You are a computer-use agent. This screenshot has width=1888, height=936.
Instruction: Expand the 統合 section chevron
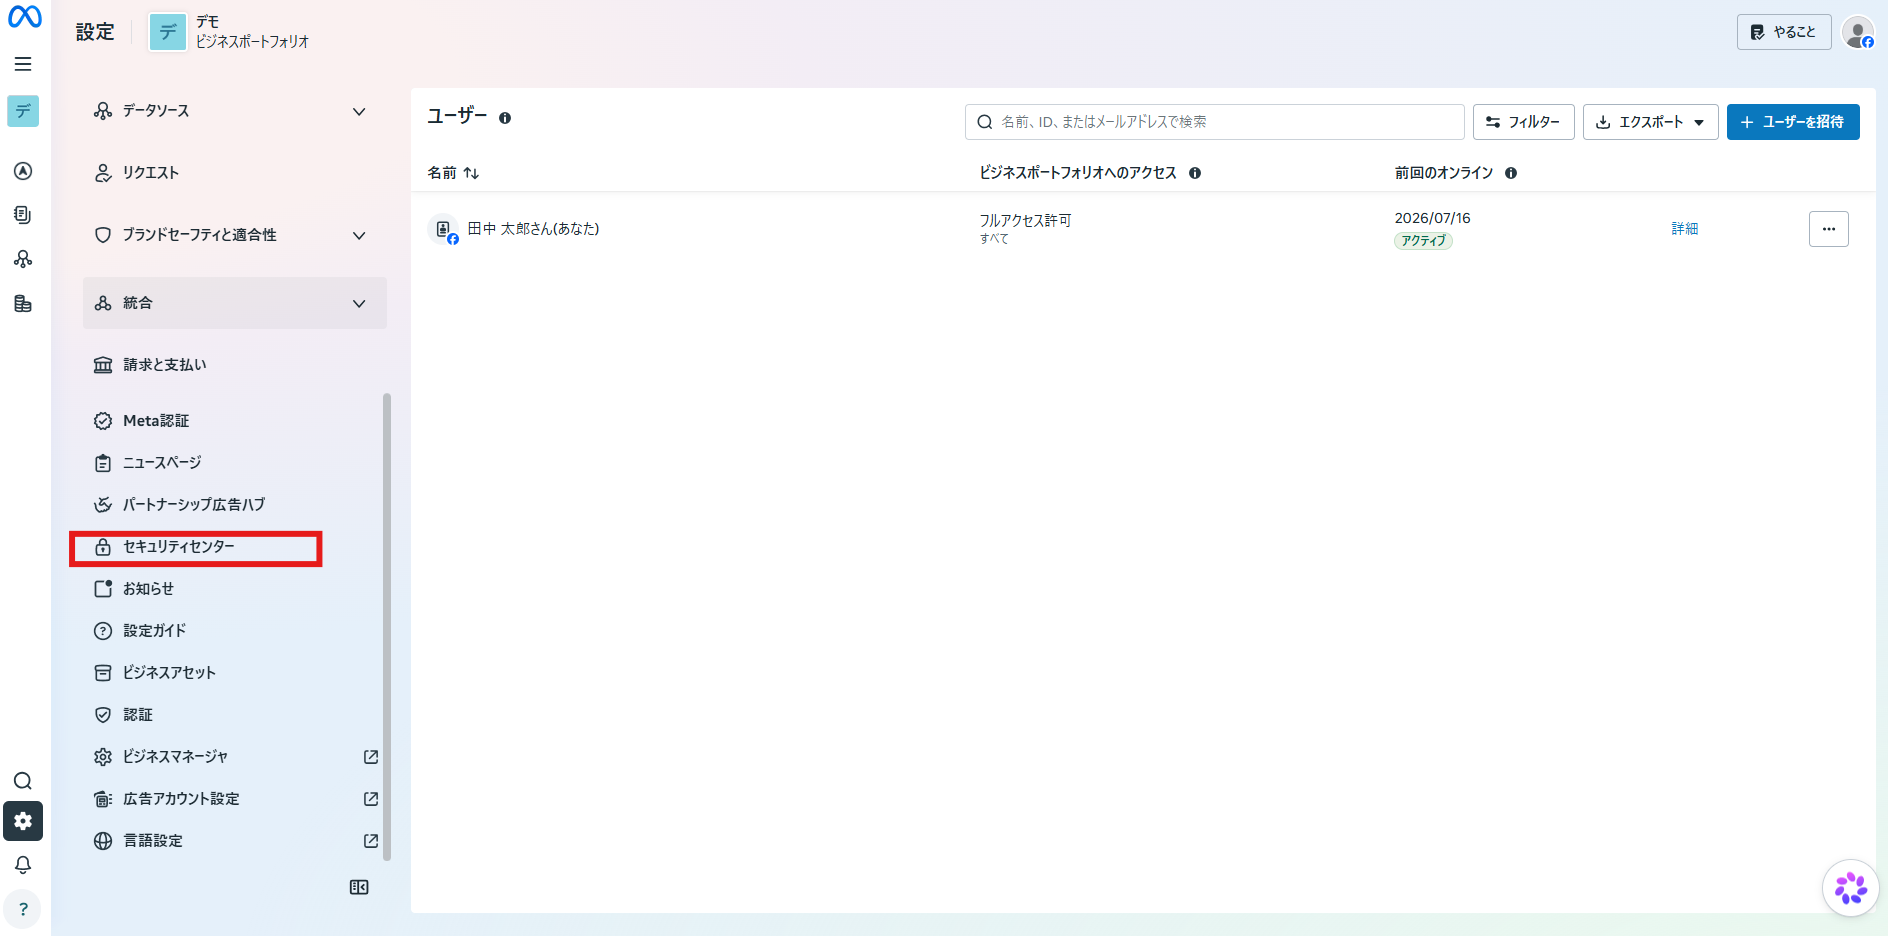tap(359, 303)
